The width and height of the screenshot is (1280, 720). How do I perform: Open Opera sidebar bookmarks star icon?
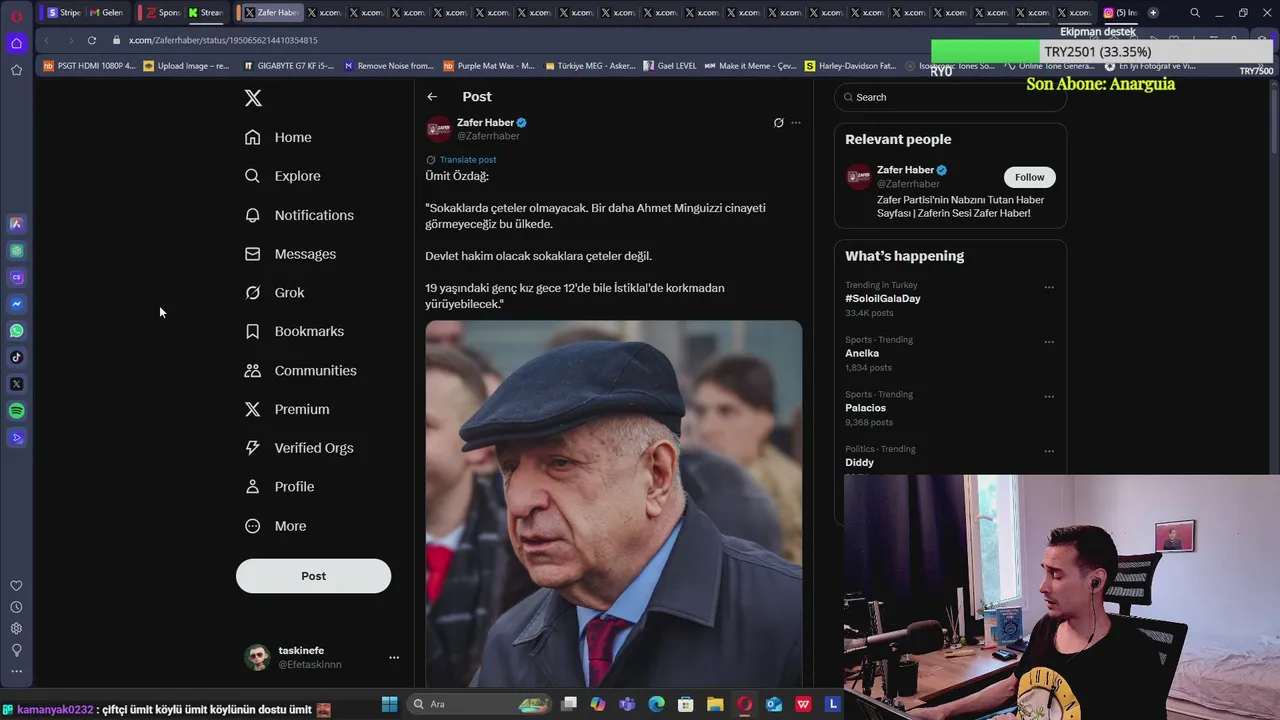16,70
